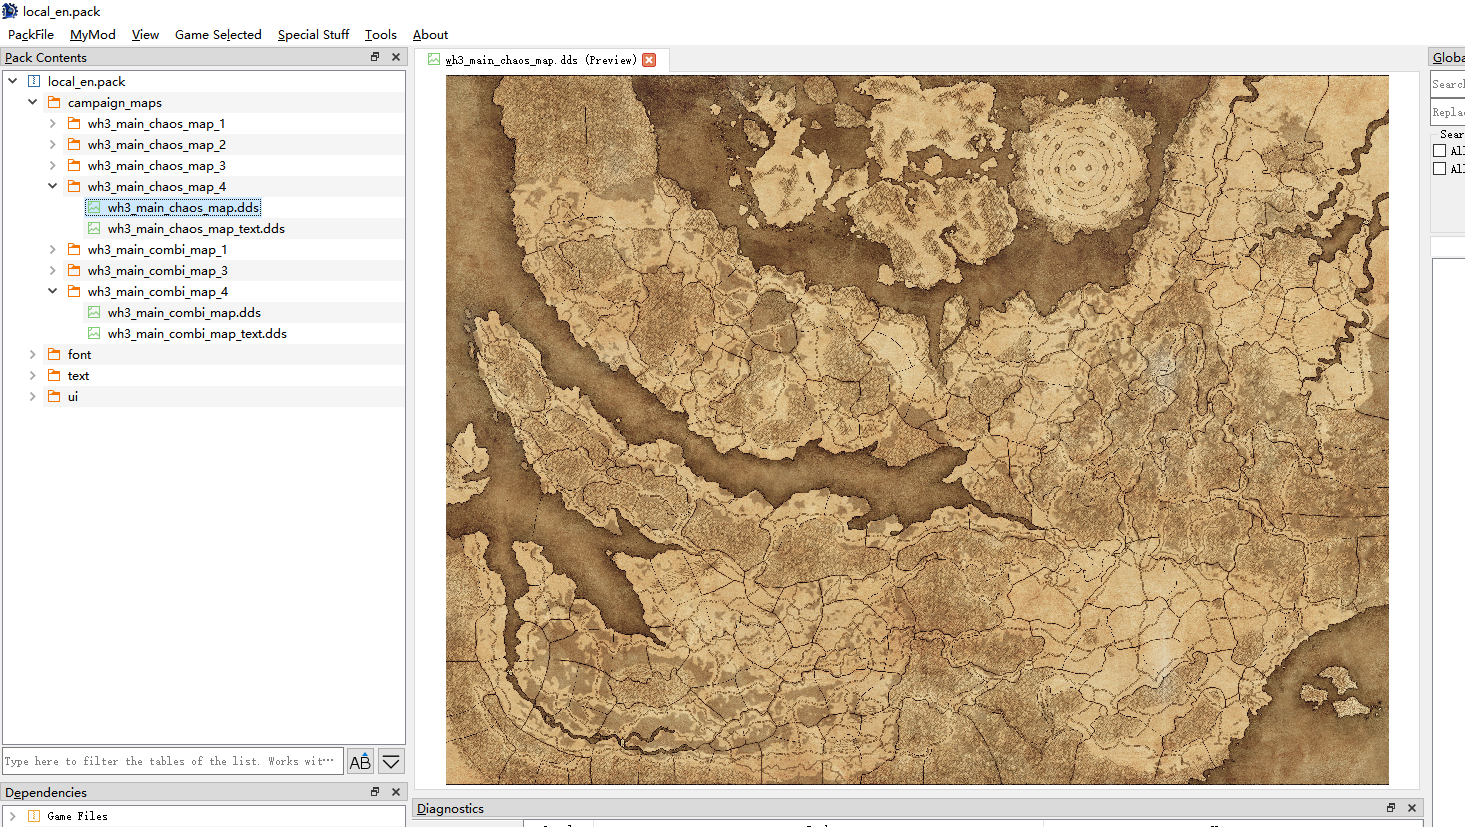1465x827 pixels.
Task: Open the filter options dropdown arrow button
Action: pyautogui.click(x=391, y=762)
